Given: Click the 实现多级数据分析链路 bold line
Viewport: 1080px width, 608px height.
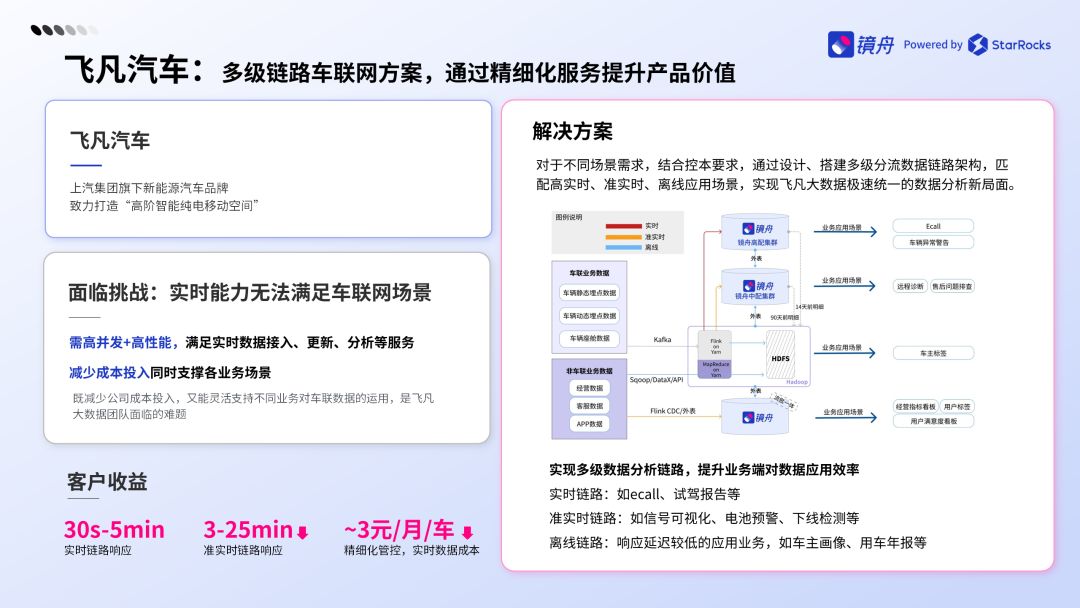Looking at the screenshot, I should point(704,470).
